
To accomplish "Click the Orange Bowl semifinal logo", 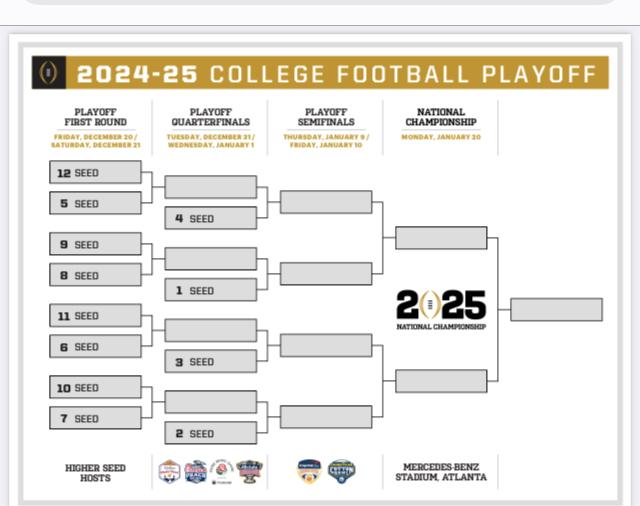I will click(x=310, y=471).
